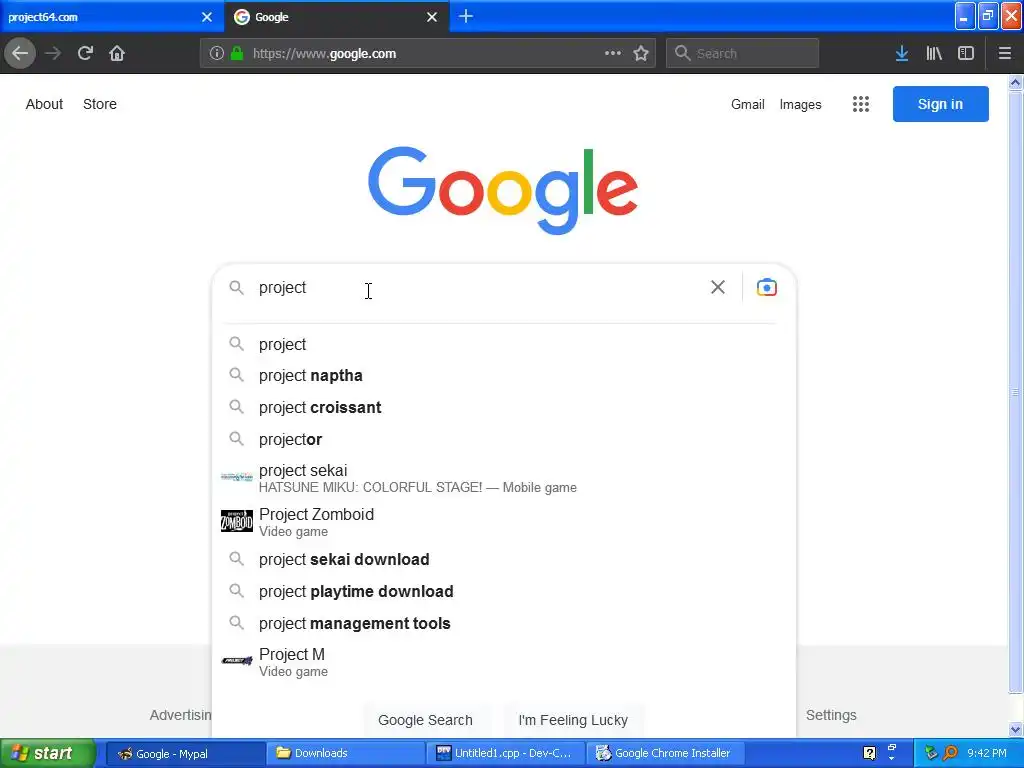
Task: Click the project sekai logo thumbnail
Action: pos(236,477)
